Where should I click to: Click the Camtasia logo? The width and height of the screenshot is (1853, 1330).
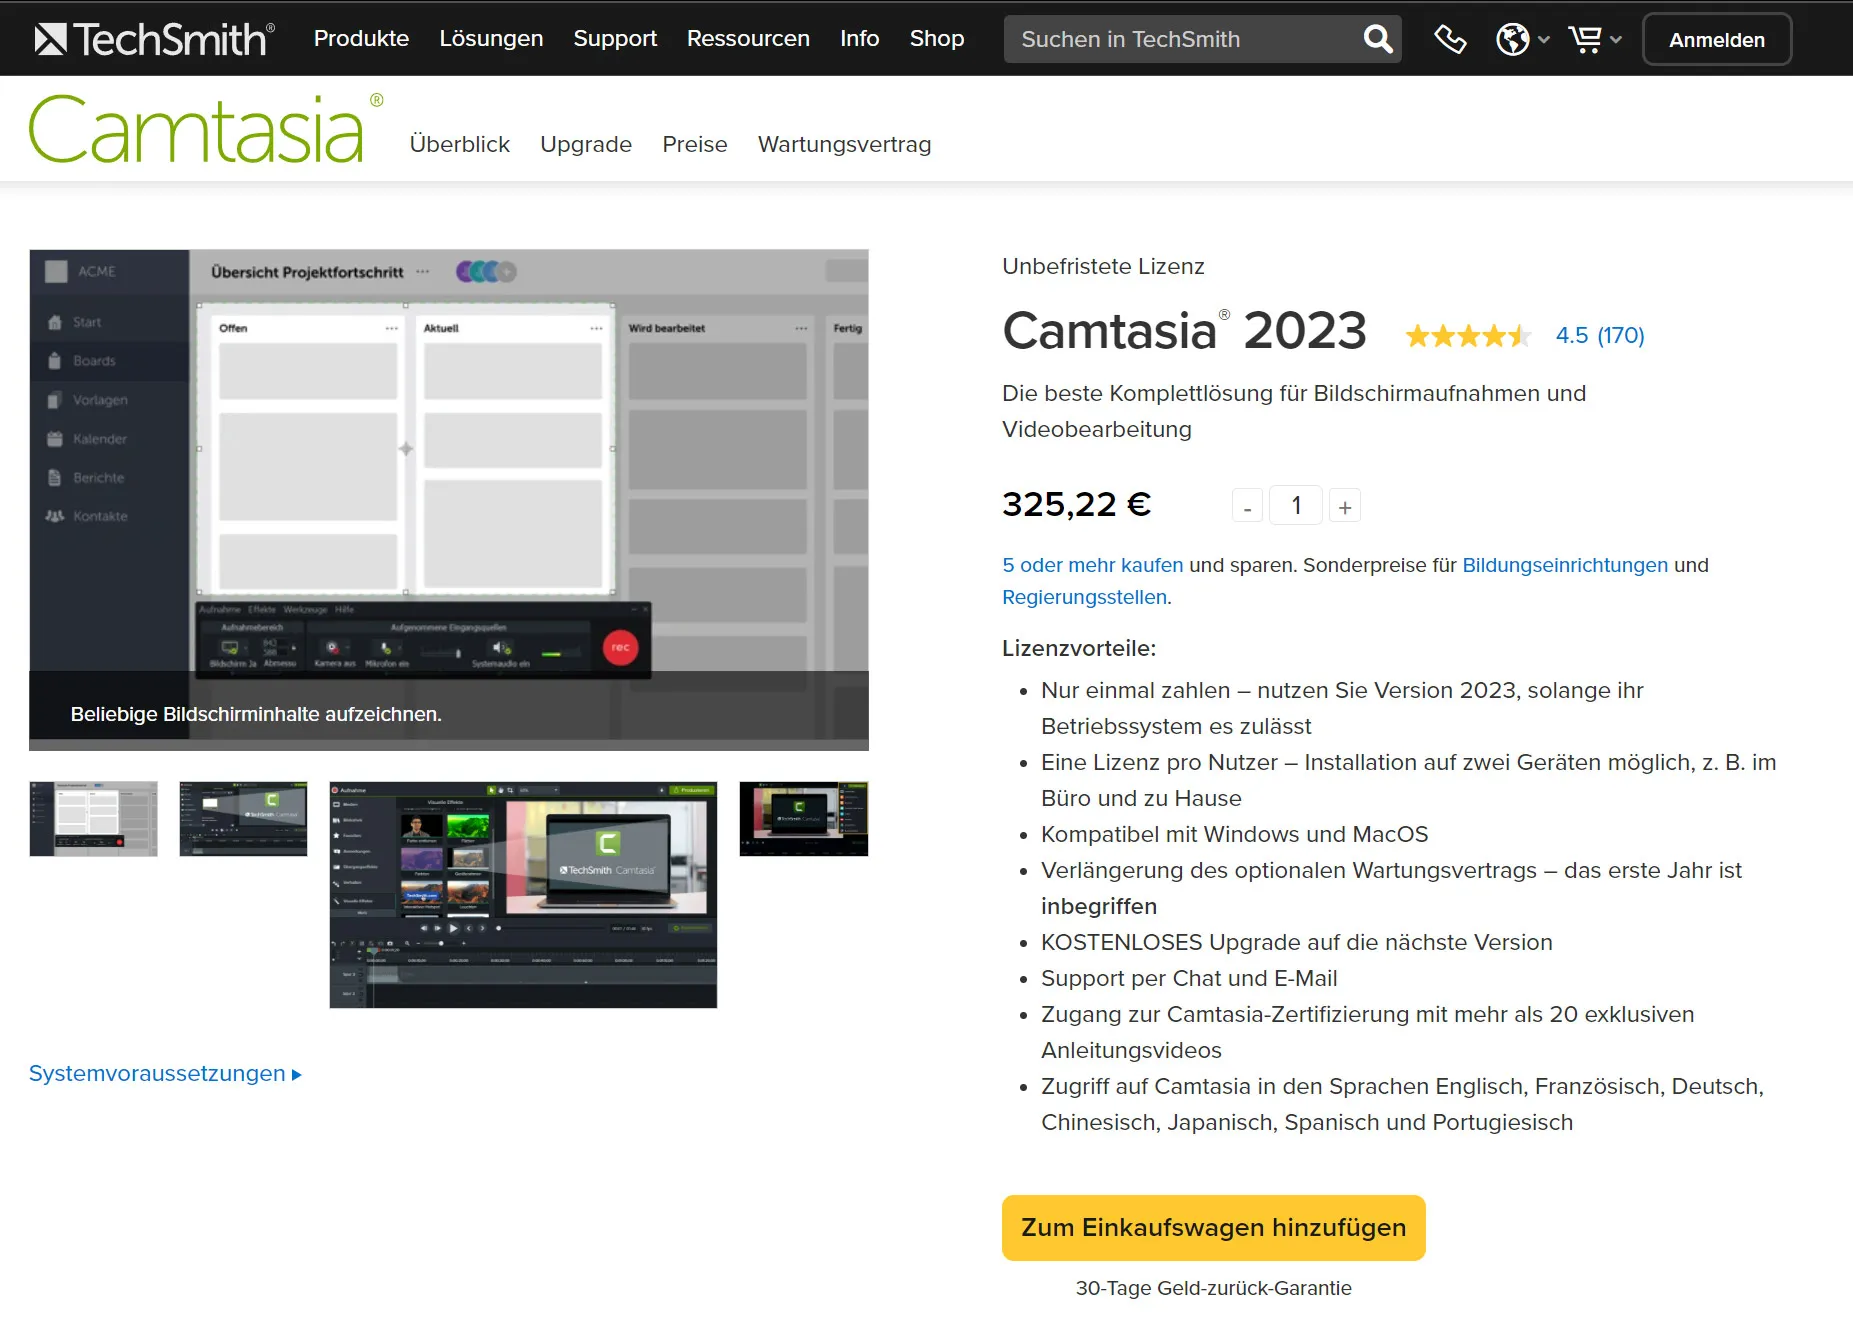point(205,128)
